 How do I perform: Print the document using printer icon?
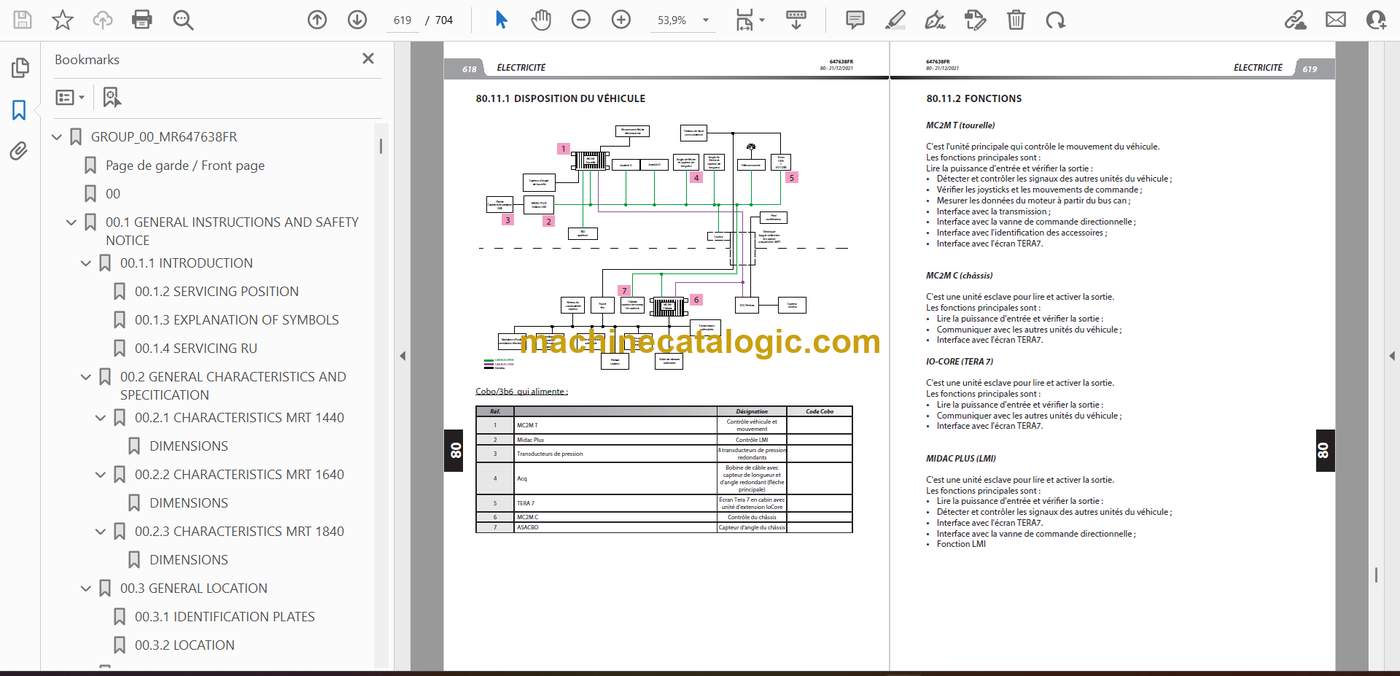[x=142, y=20]
